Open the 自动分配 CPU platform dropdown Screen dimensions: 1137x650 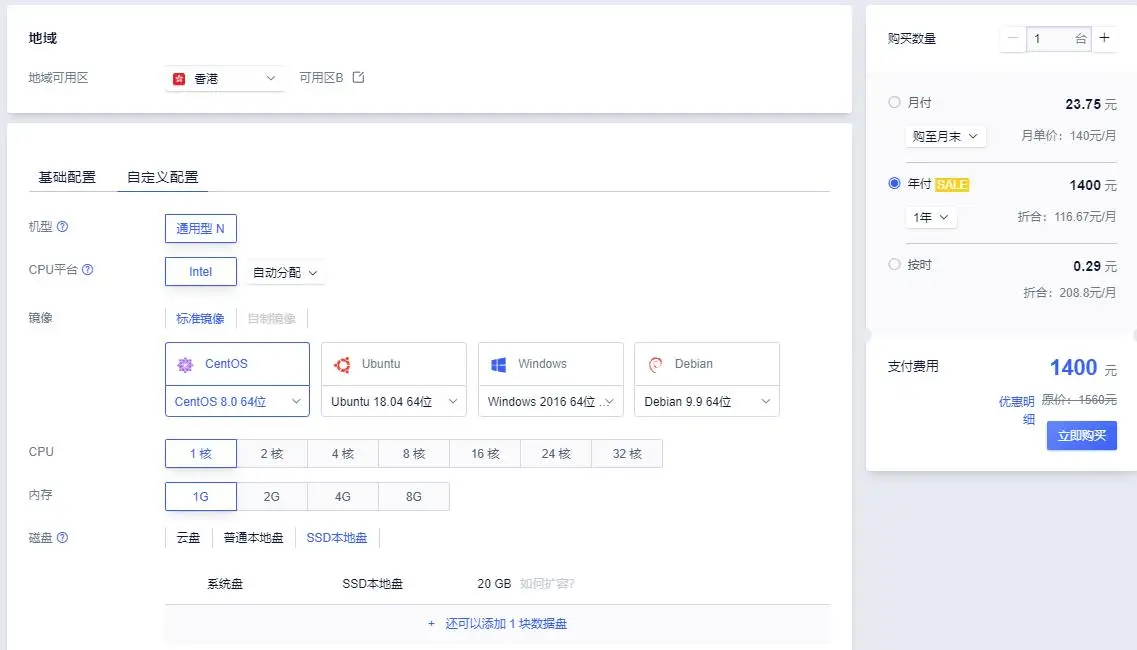(285, 273)
